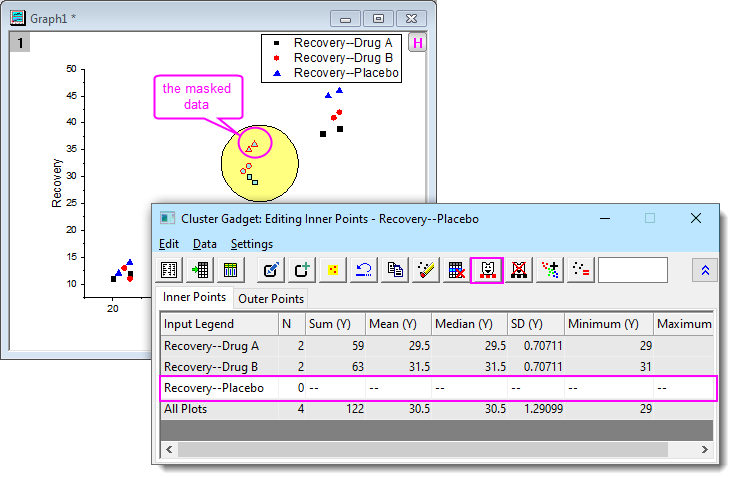Click the copy pages toolbar icon
This screenshot has width=732, height=478.
click(395, 270)
